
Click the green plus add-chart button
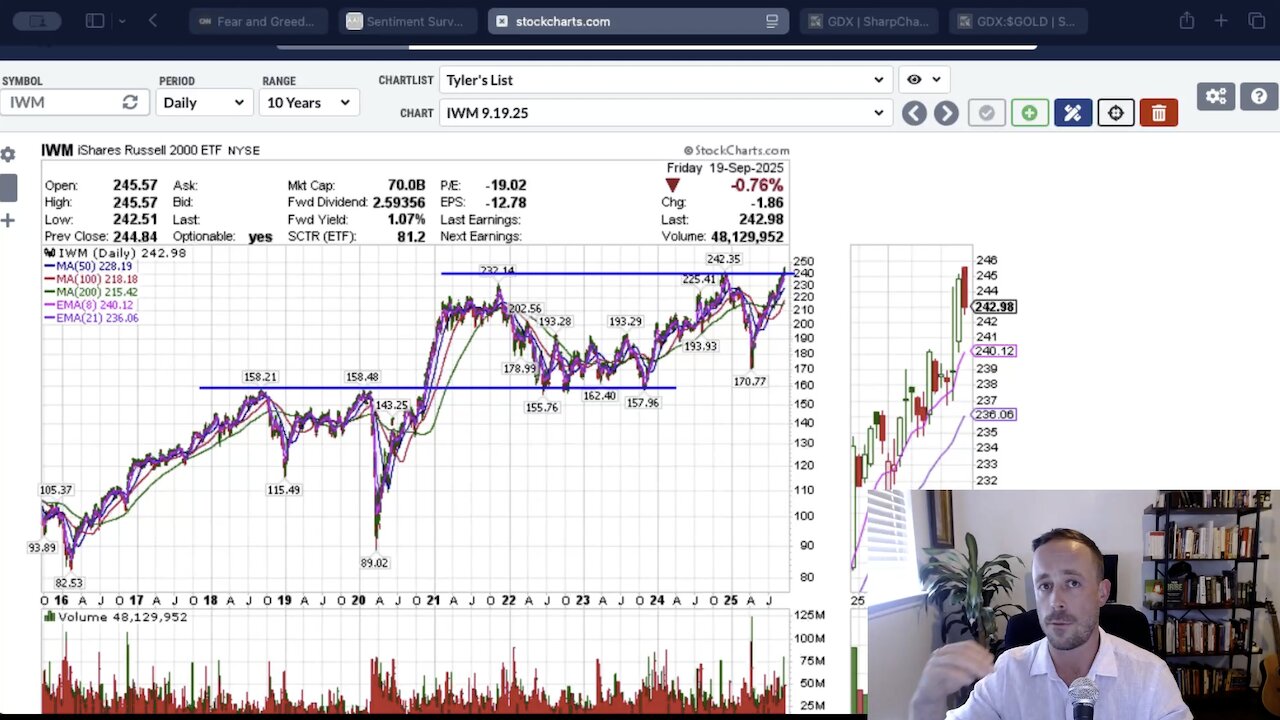click(x=1029, y=113)
